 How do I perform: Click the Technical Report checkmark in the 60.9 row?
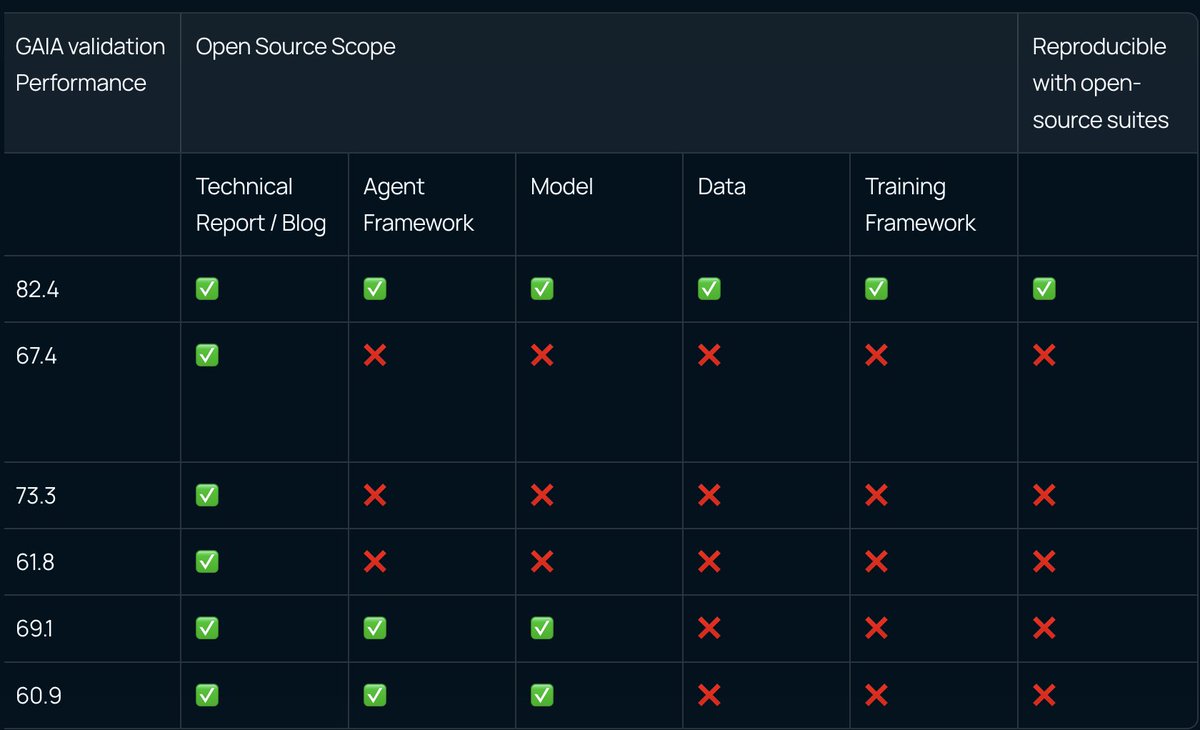click(207, 695)
